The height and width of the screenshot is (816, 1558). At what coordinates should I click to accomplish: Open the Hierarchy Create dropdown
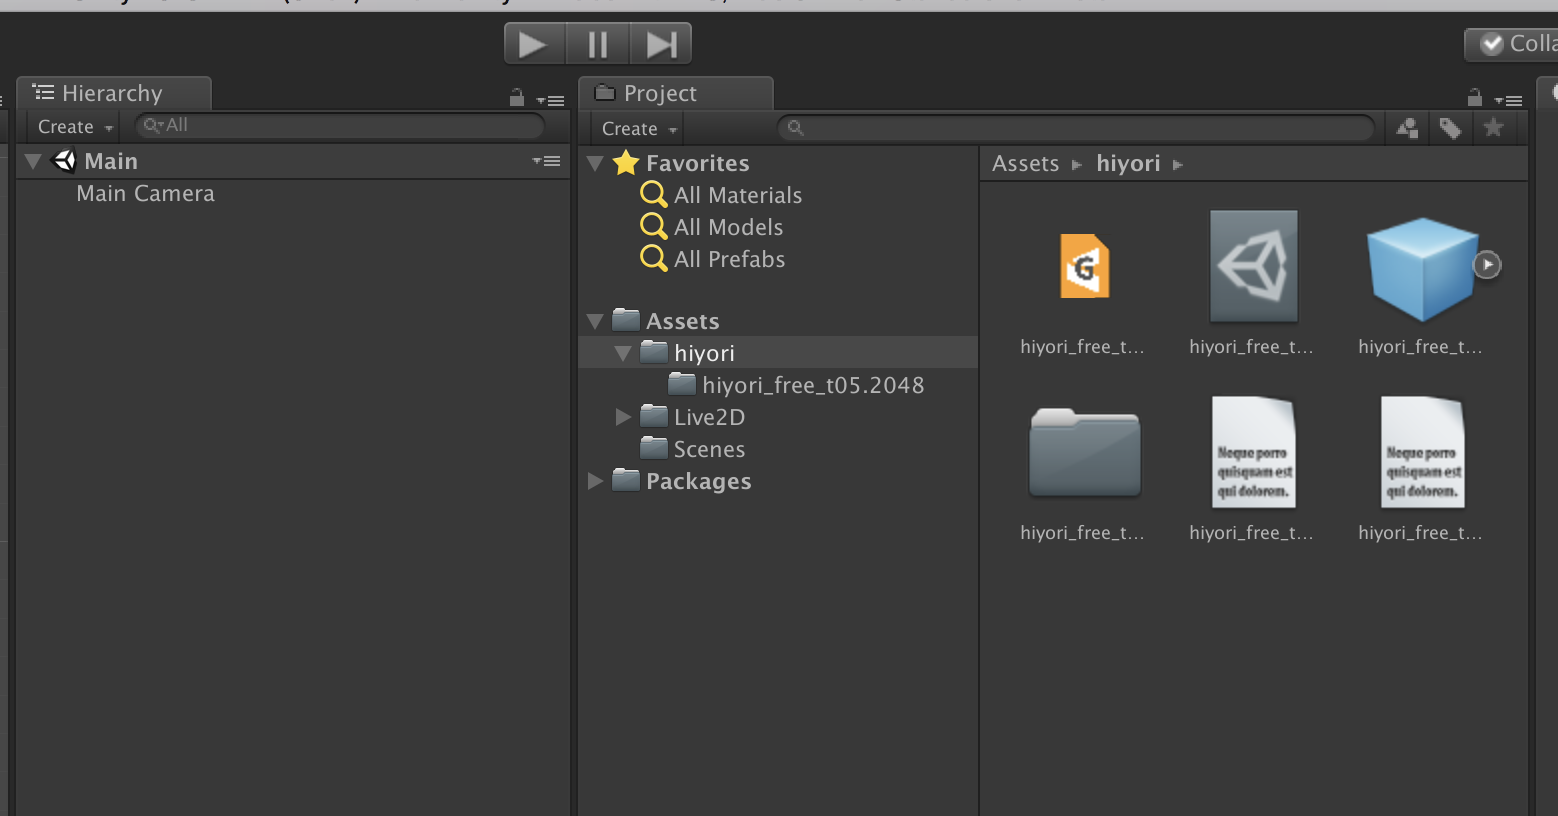tap(75, 127)
